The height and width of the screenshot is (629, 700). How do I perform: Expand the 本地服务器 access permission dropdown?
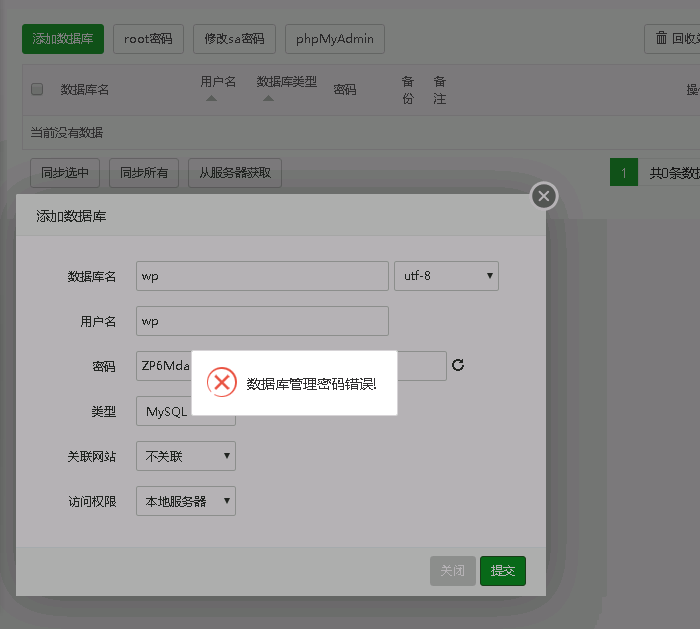(x=186, y=501)
